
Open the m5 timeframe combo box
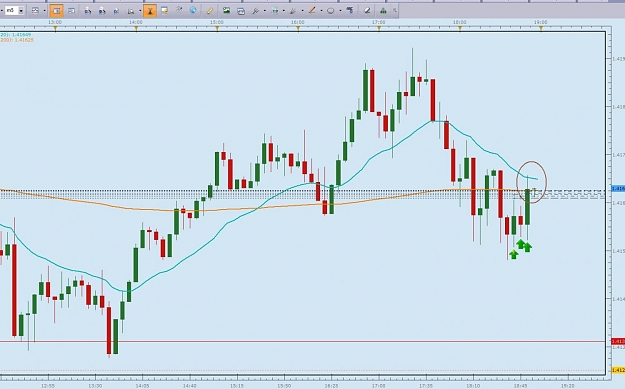pos(13,10)
